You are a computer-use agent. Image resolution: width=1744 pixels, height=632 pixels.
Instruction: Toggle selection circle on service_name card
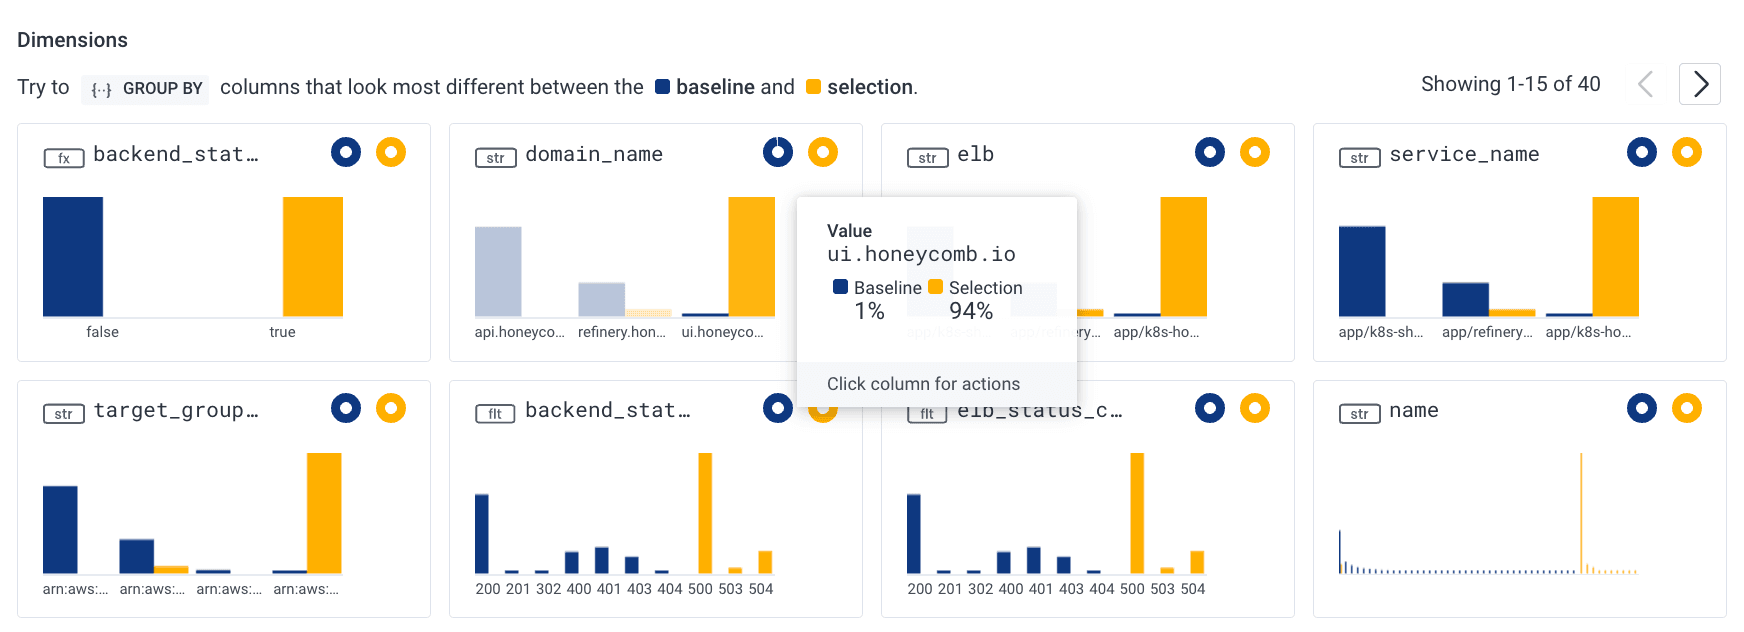point(1686,152)
